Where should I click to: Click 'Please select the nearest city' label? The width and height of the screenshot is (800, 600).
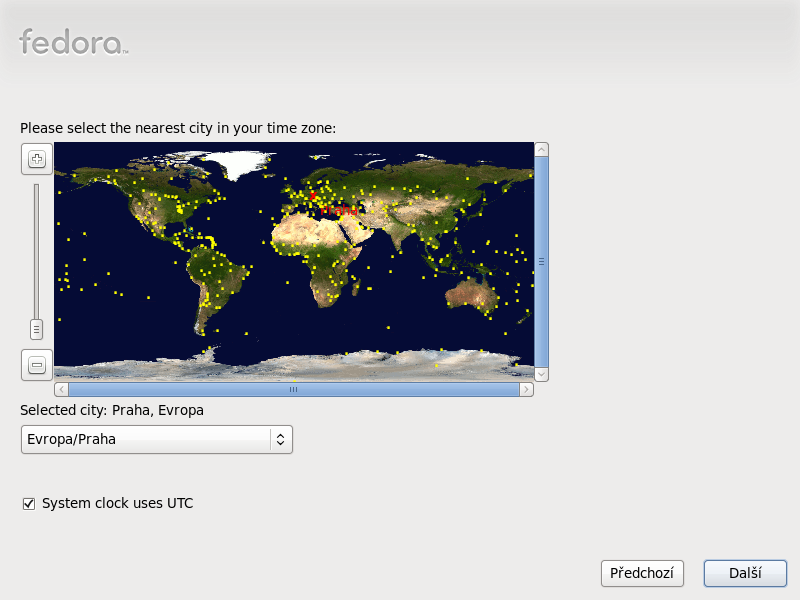pyautogui.click(x=178, y=128)
